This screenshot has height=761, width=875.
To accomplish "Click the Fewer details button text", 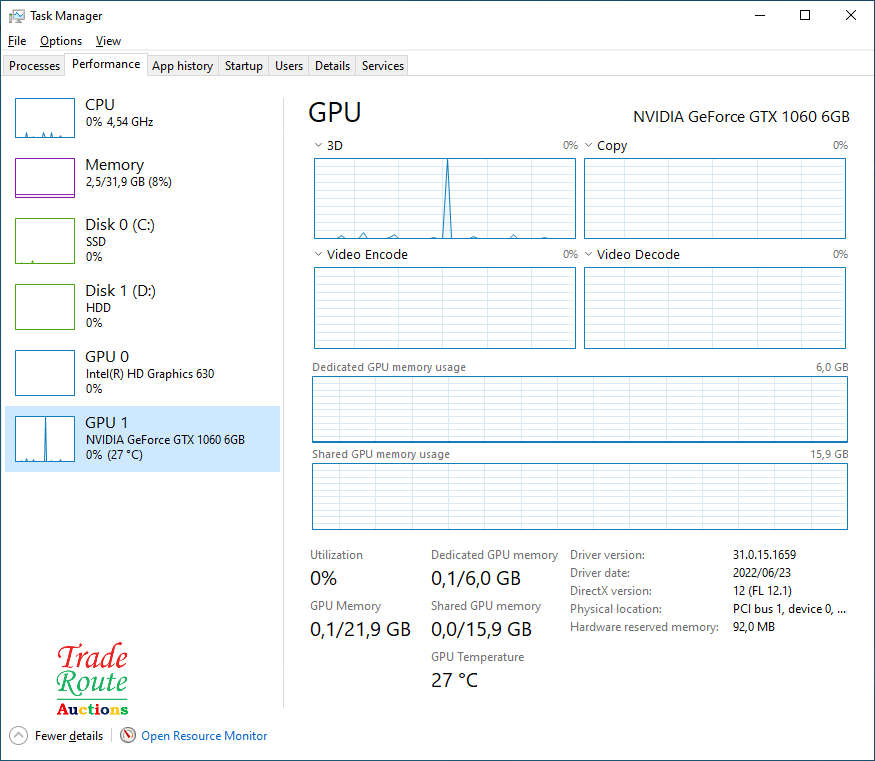I will [69, 735].
